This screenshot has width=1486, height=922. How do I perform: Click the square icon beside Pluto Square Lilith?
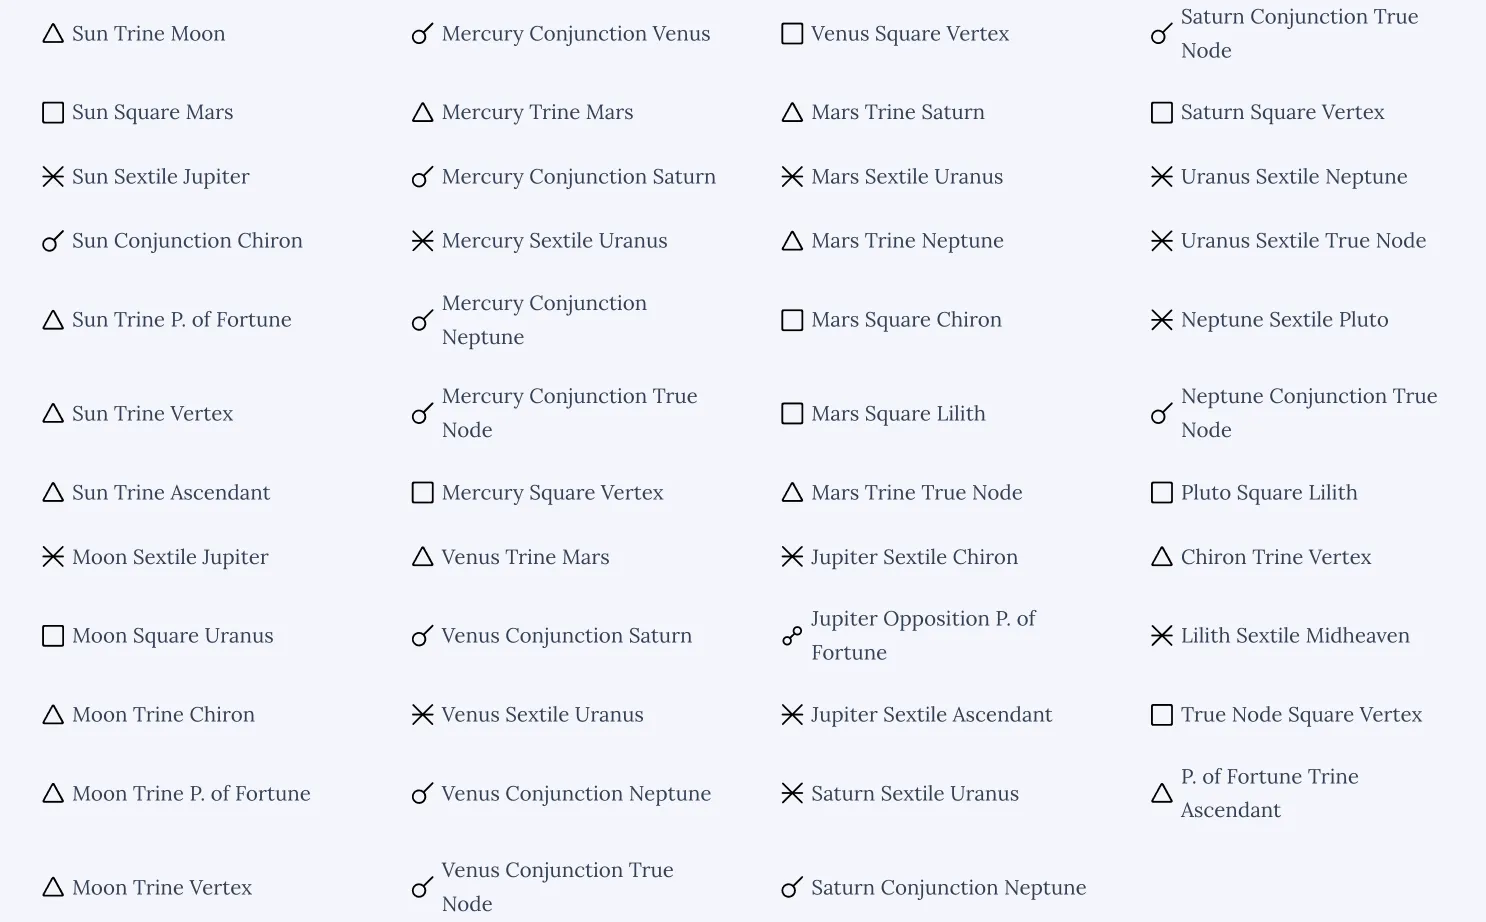click(x=1161, y=493)
